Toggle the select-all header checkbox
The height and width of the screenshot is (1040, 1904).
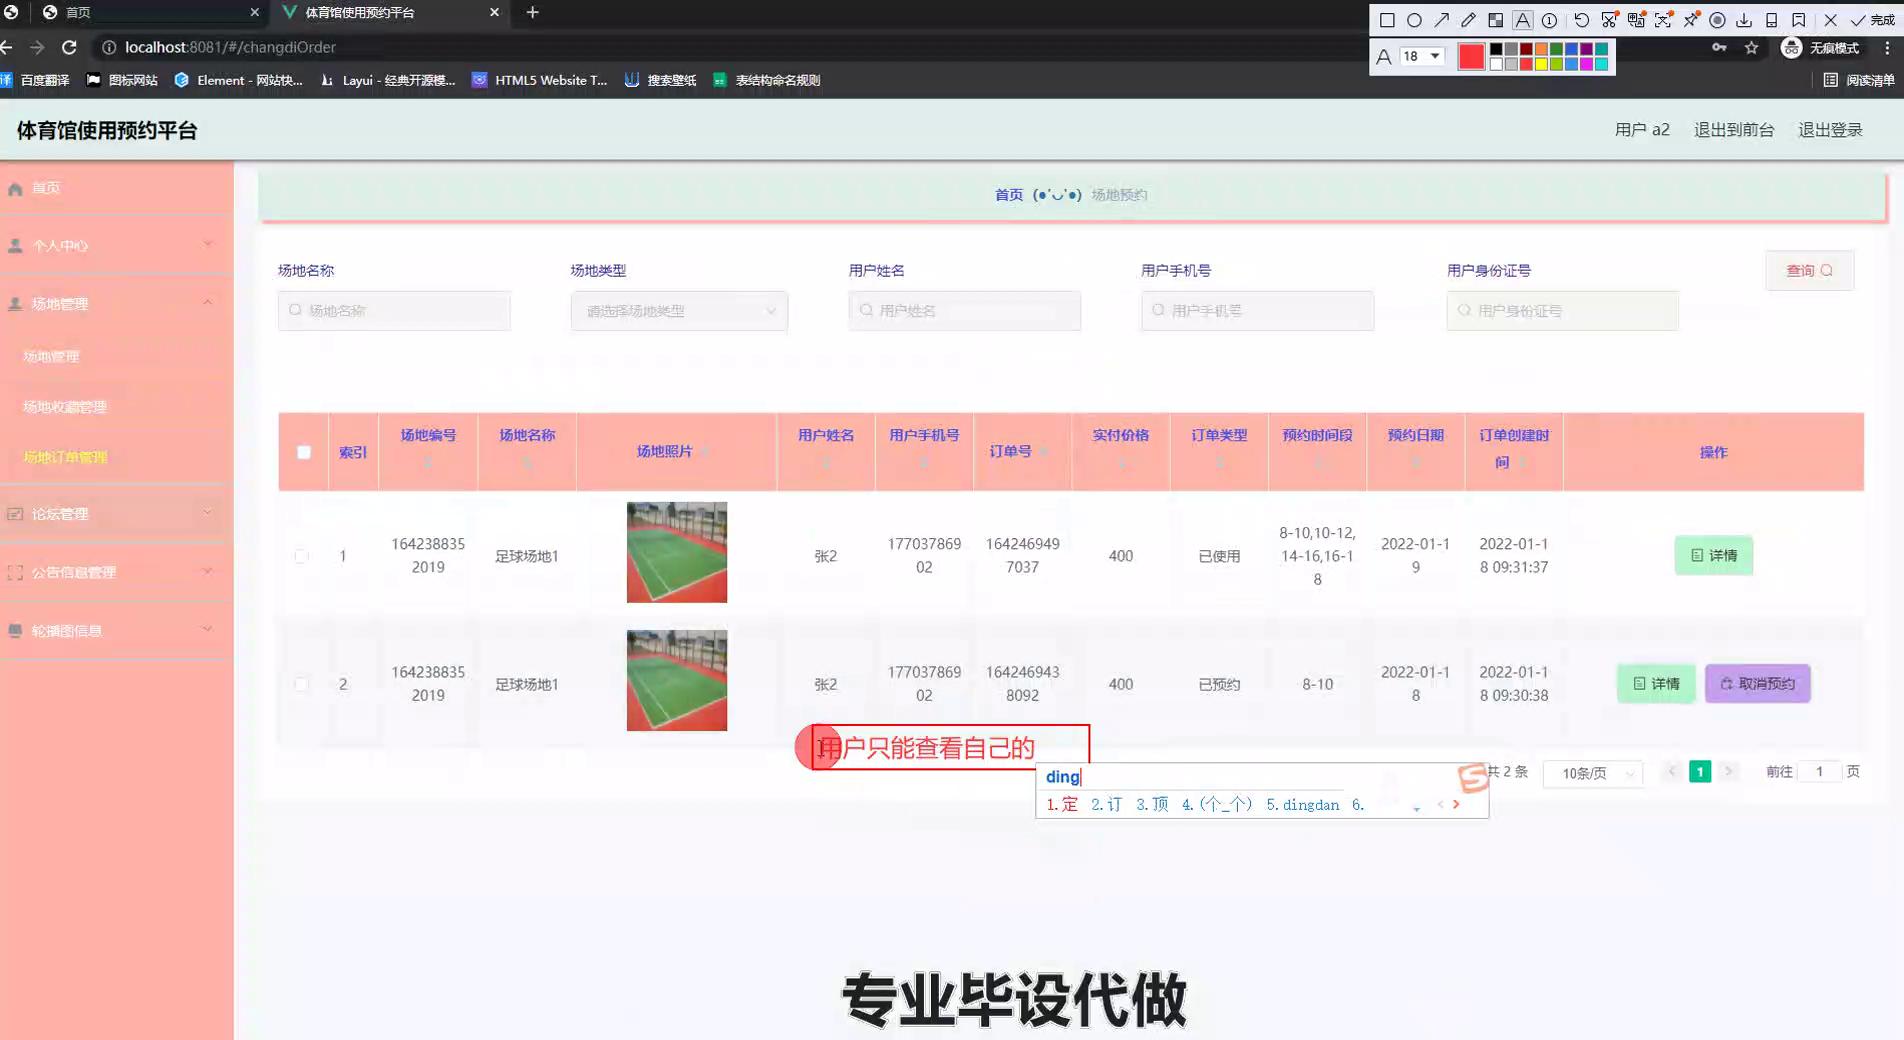click(304, 452)
